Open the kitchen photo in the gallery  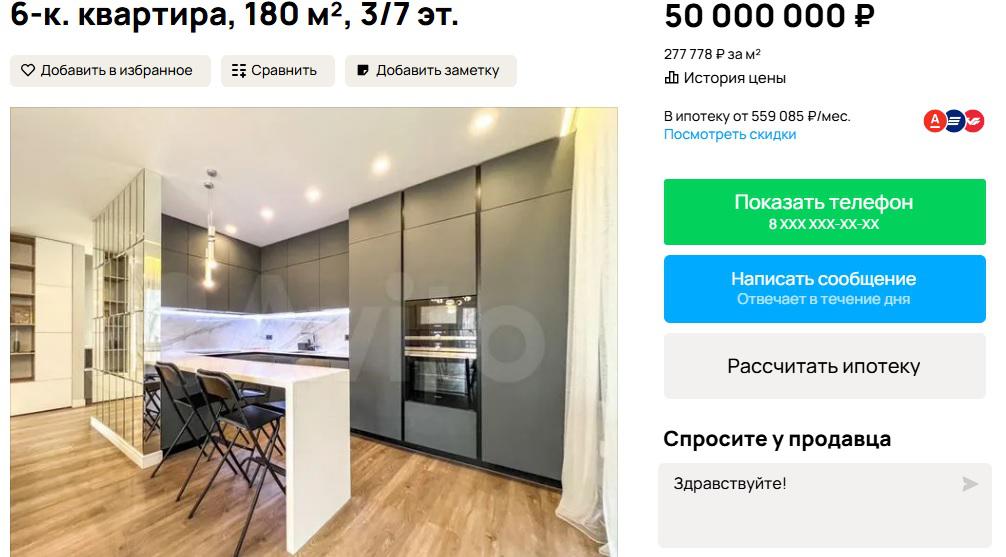314,332
